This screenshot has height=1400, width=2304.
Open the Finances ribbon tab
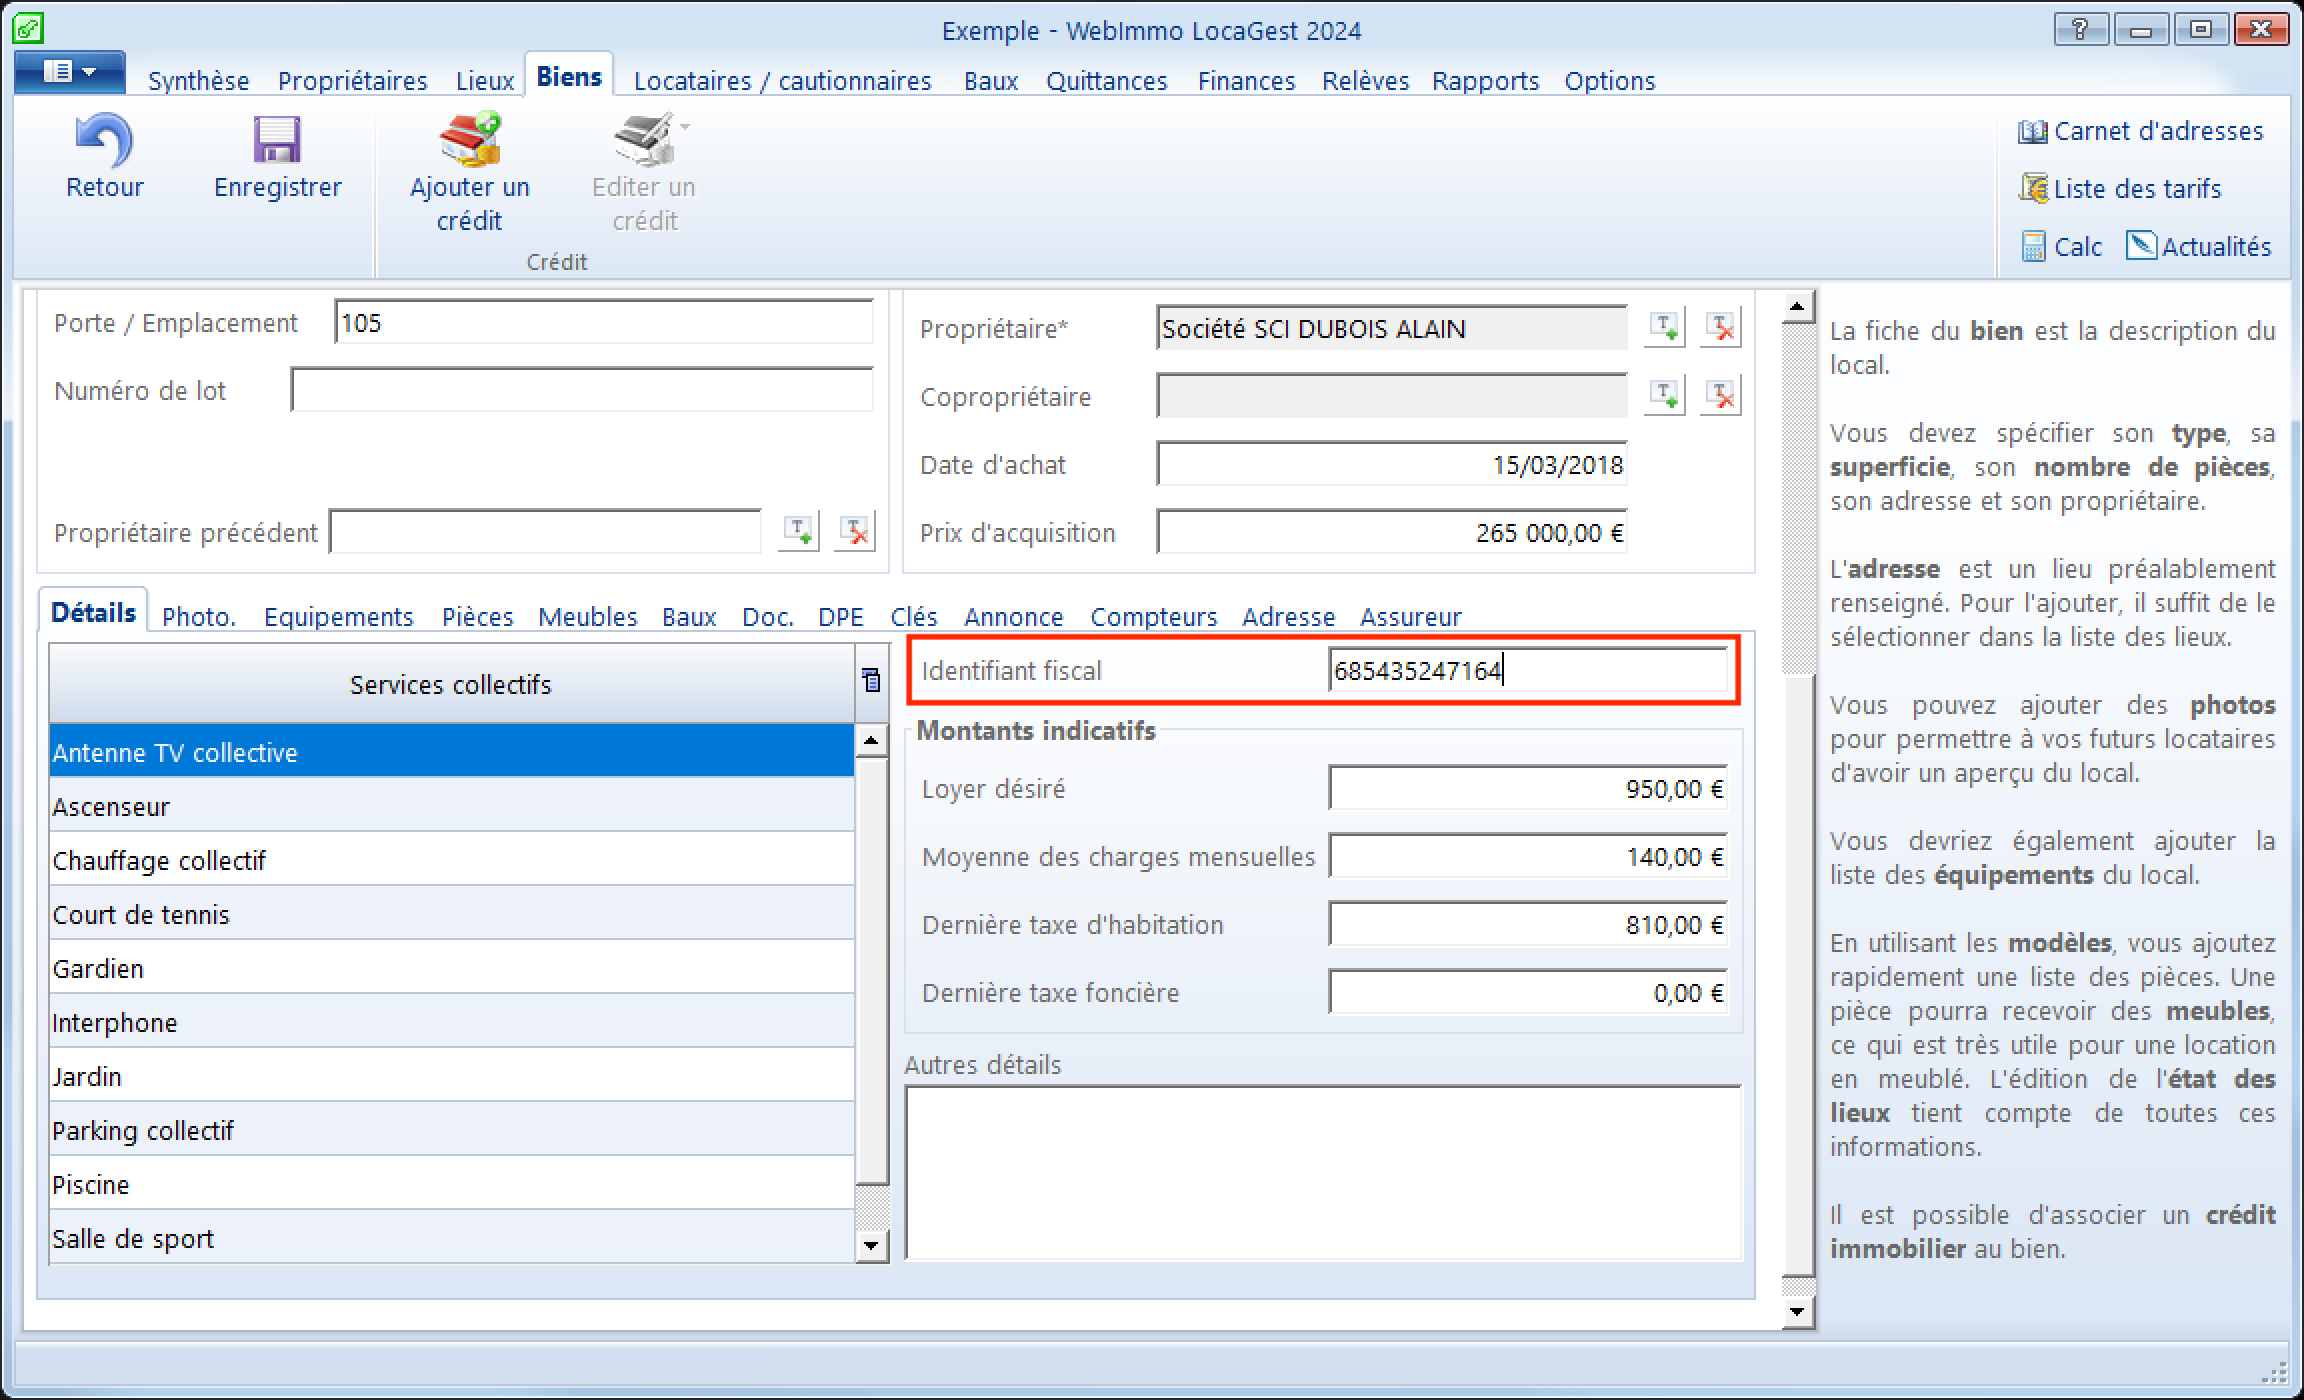1246,80
